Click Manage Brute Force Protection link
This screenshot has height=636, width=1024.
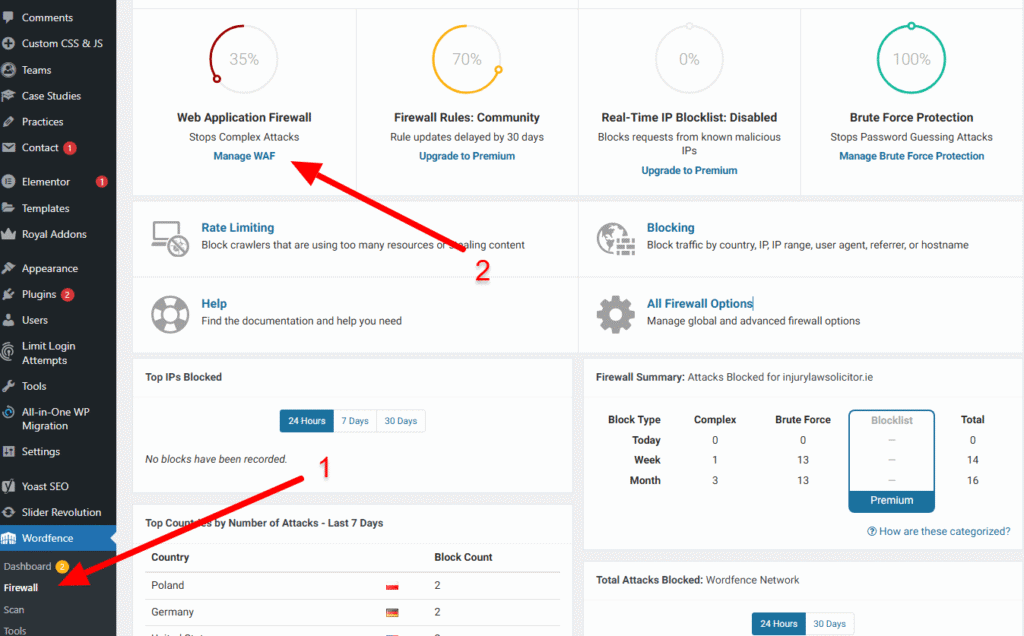[x=911, y=156]
